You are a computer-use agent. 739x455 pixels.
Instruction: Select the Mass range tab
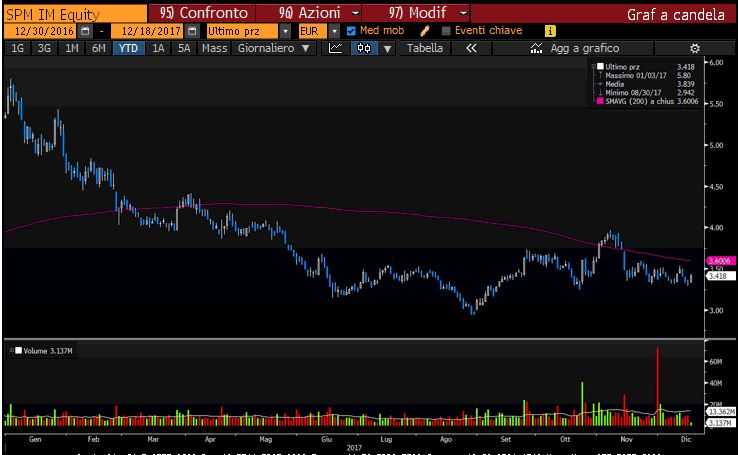214,48
